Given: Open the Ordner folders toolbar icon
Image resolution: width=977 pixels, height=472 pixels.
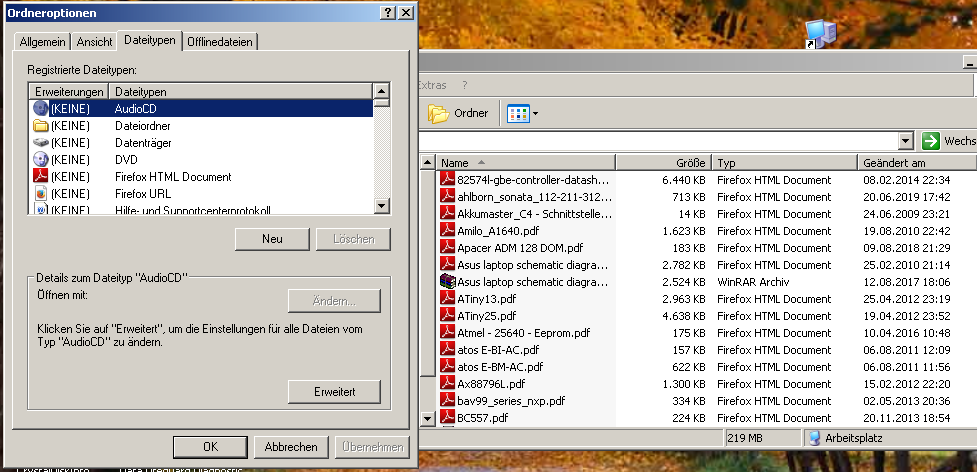Looking at the screenshot, I should click(439, 113).
